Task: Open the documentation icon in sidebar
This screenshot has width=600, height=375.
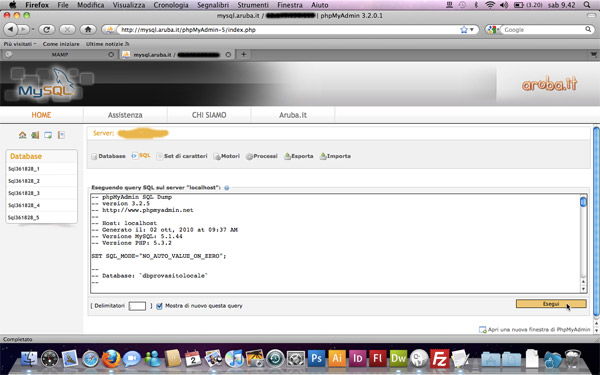Action: (x=61, y=135)
